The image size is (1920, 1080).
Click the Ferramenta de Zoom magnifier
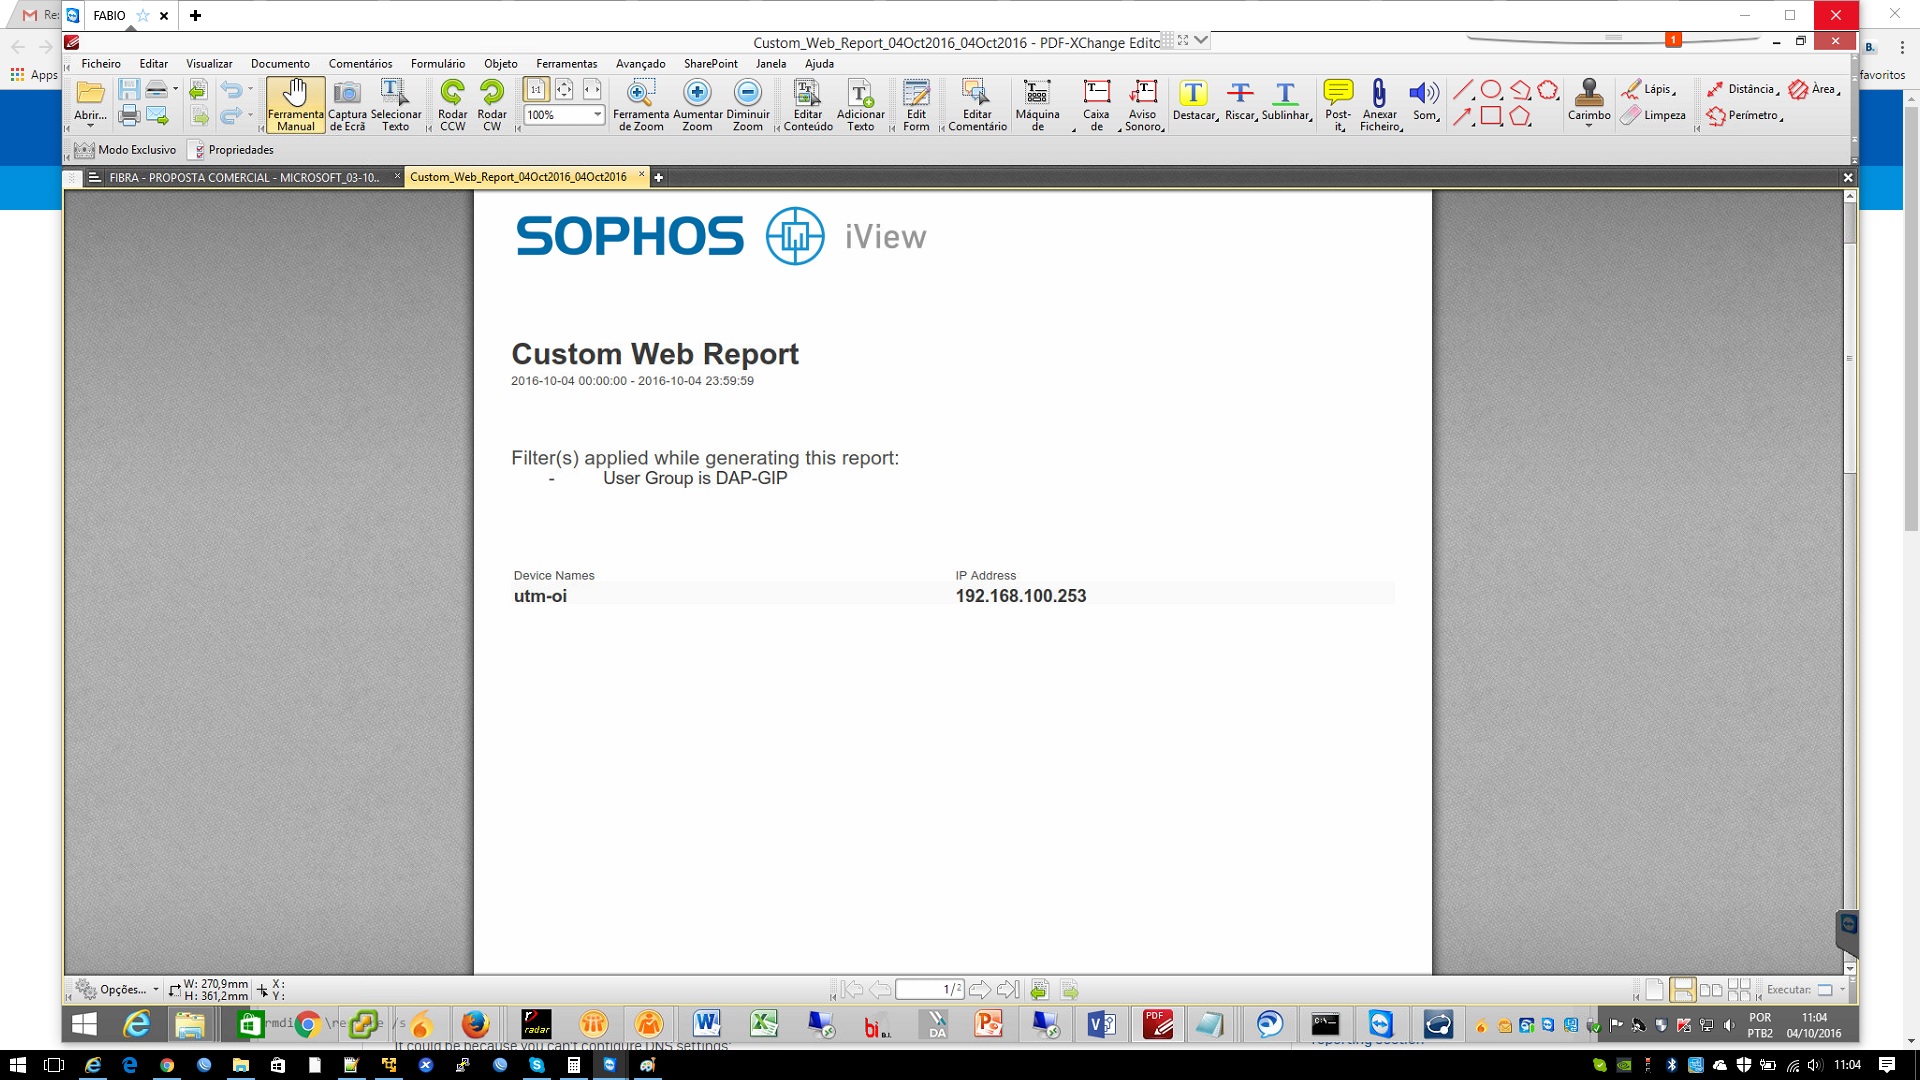click(x=641, y=105)
